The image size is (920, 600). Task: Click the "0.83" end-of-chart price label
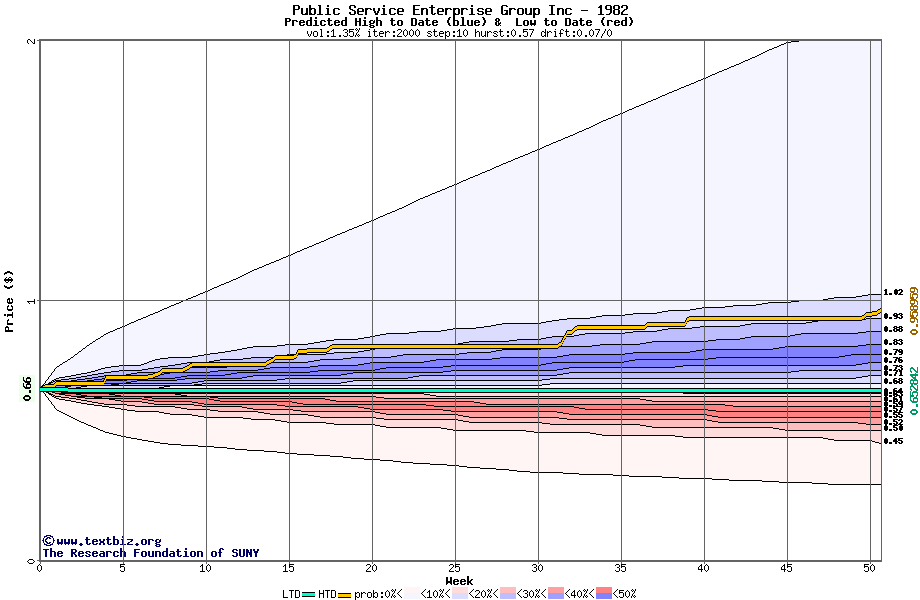[893, 342]
